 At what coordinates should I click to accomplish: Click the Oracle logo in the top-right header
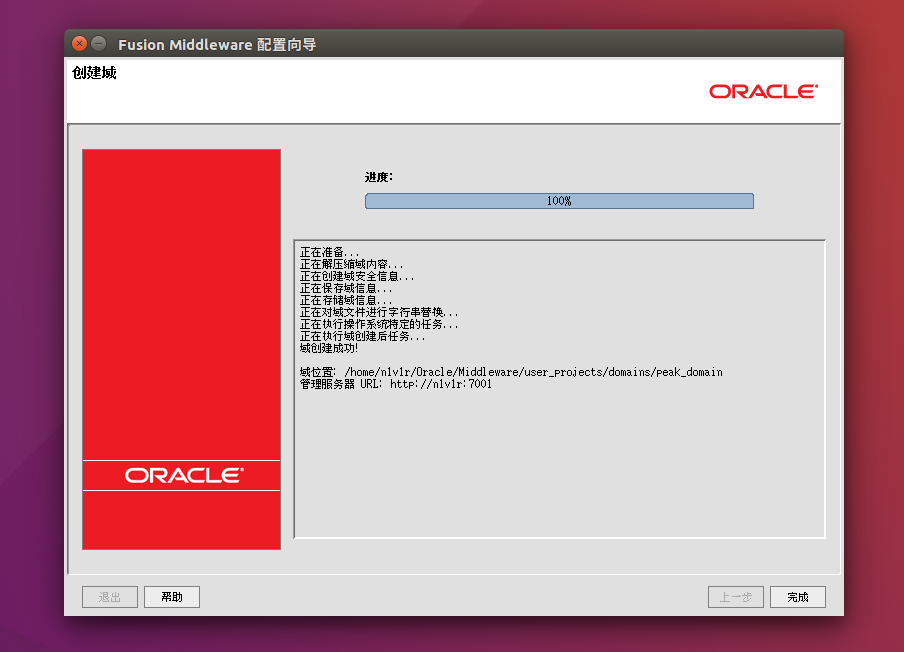763,91
